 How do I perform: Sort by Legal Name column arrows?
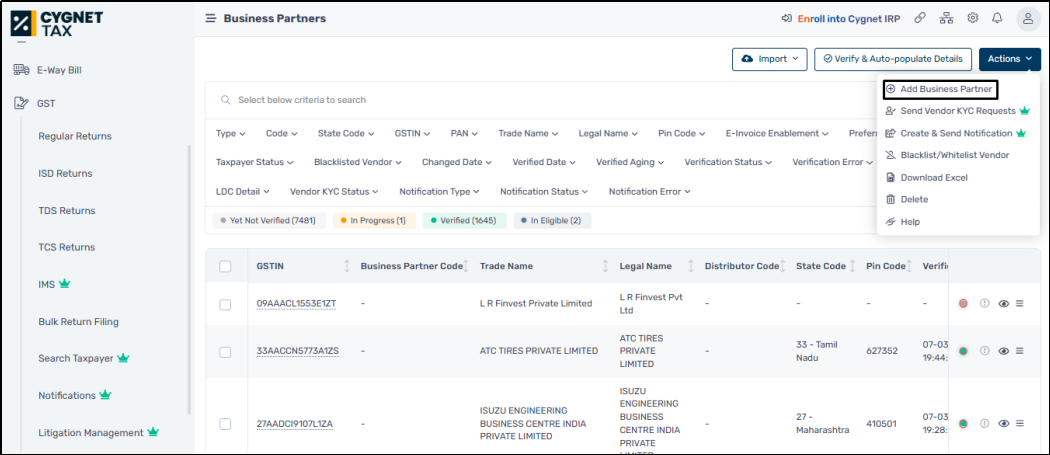[x=691, y=266]
